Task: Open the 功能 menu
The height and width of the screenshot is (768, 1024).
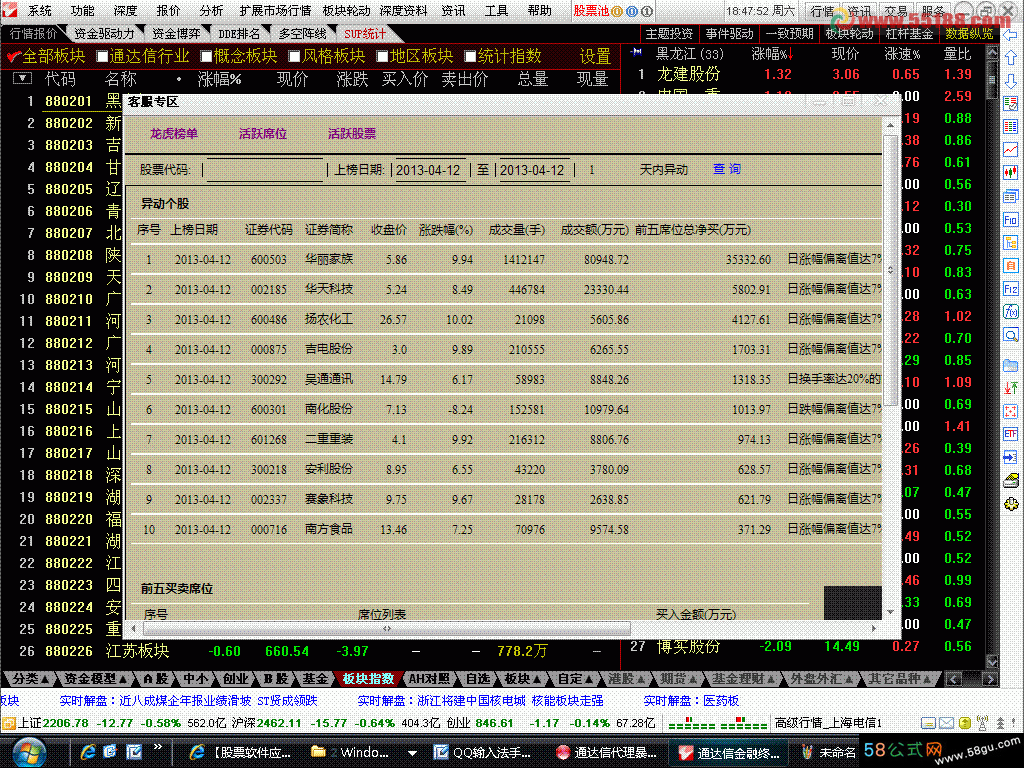Action: pyautogui.click(x=83, y=11)
